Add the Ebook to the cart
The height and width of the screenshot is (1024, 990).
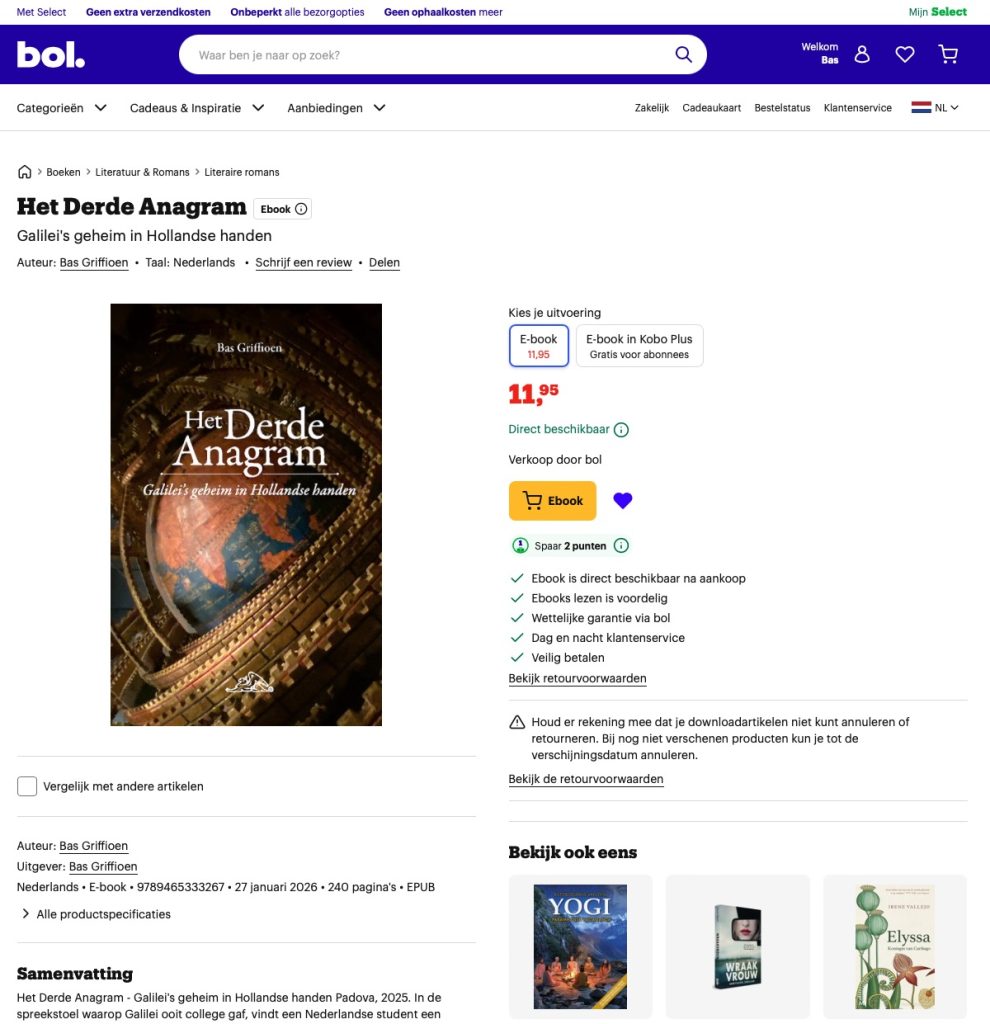(552, 501)
